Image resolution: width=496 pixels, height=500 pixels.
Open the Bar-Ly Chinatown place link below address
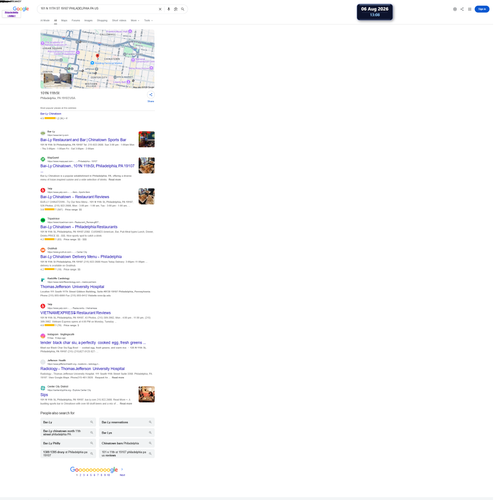(51, 114)
